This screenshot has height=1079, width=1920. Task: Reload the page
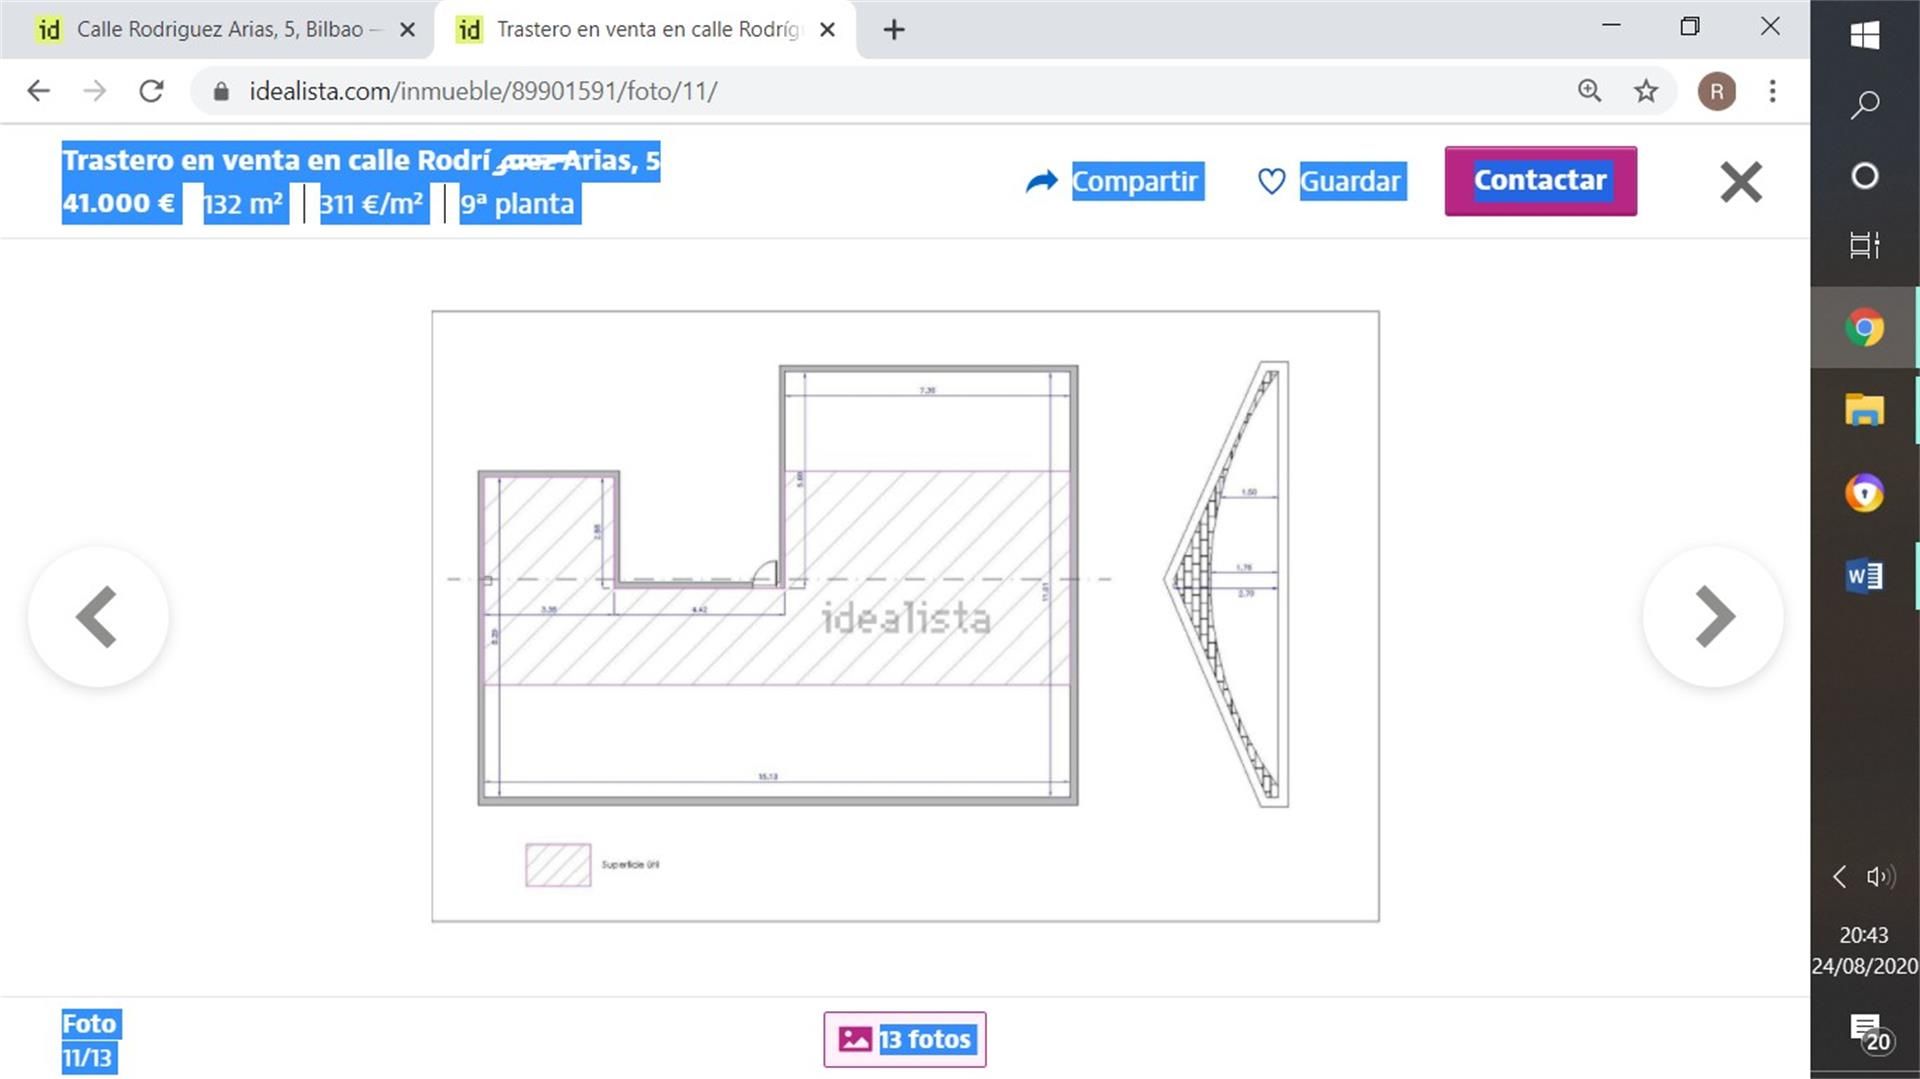pos(151,91)
